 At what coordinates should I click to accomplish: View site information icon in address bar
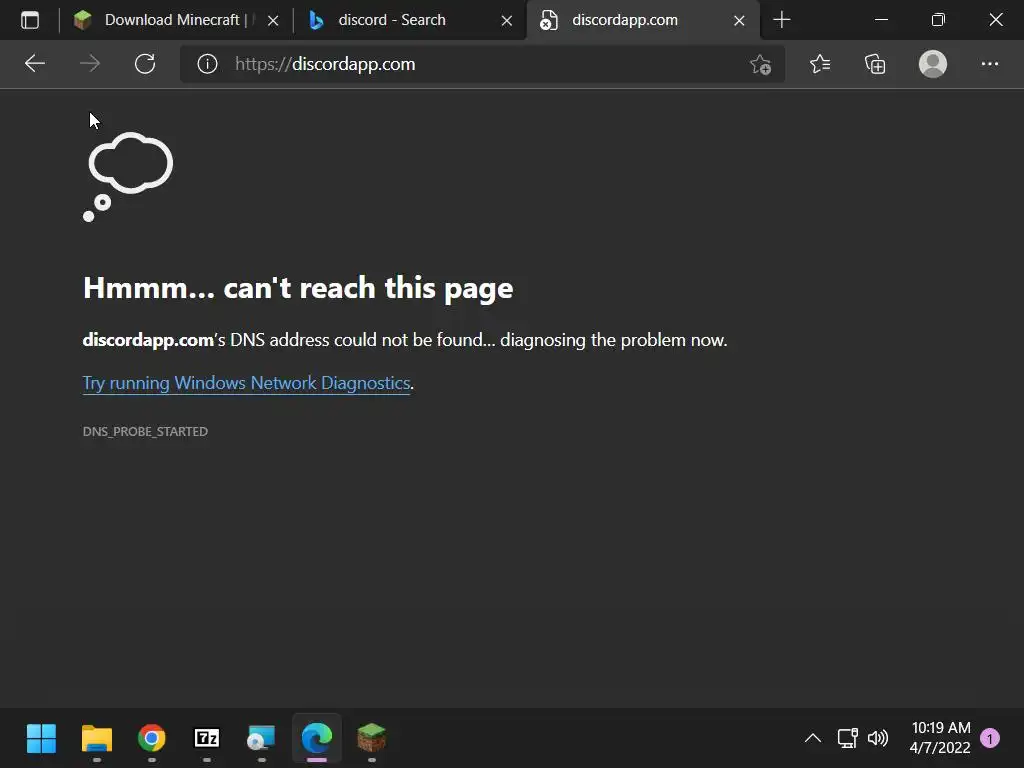[x=208, y=64]
